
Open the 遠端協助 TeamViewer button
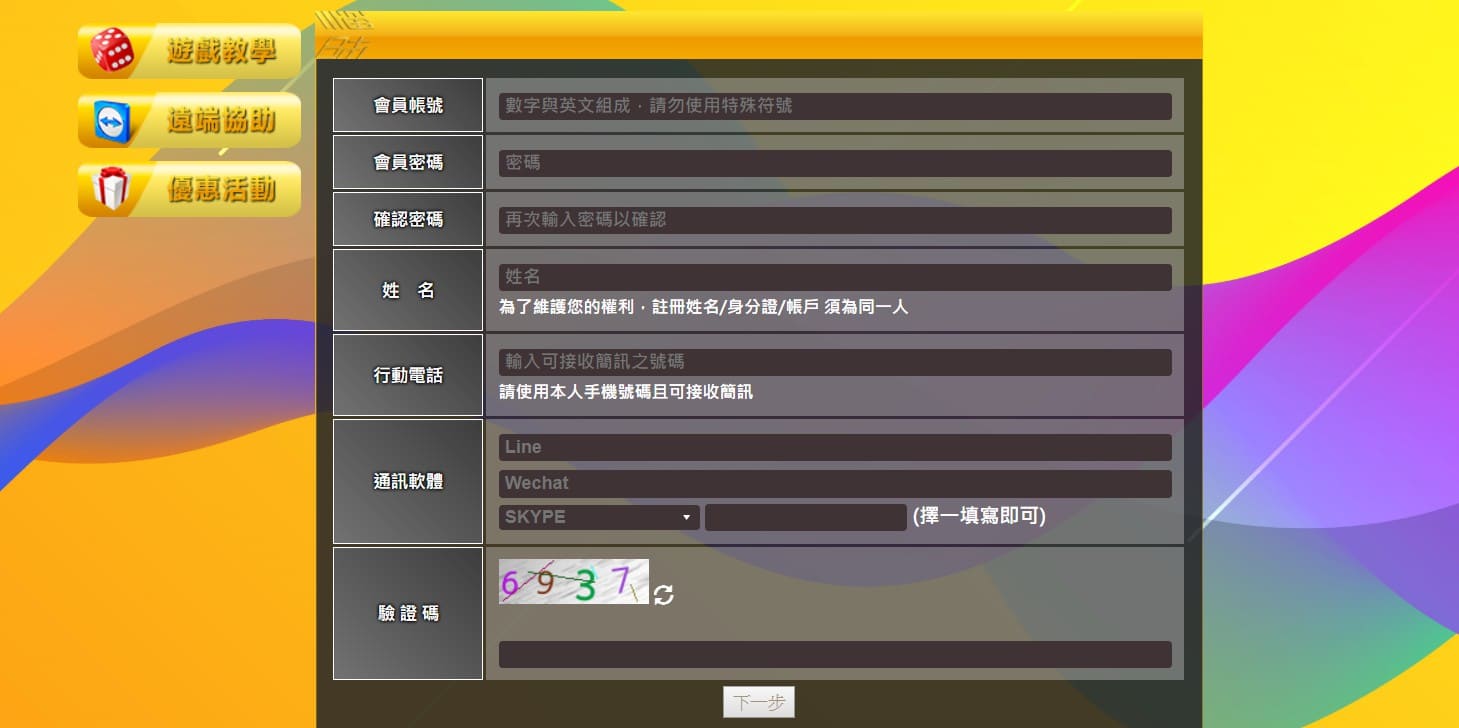point(189,120)
